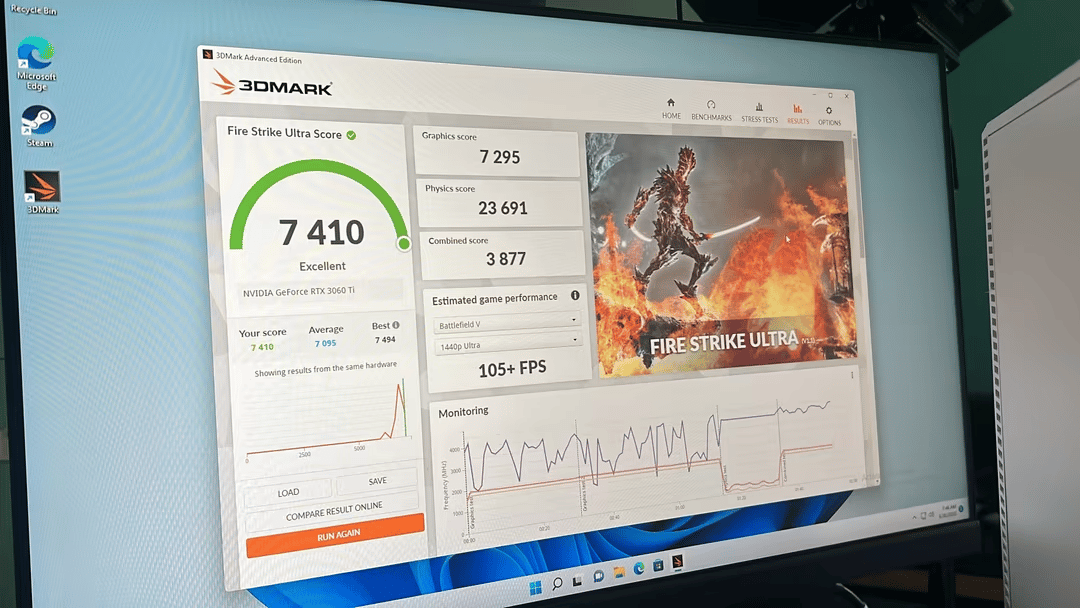Open the notification icon in the tray corner
Screen dimensions: 1080x608
click(x=962, y=508)
